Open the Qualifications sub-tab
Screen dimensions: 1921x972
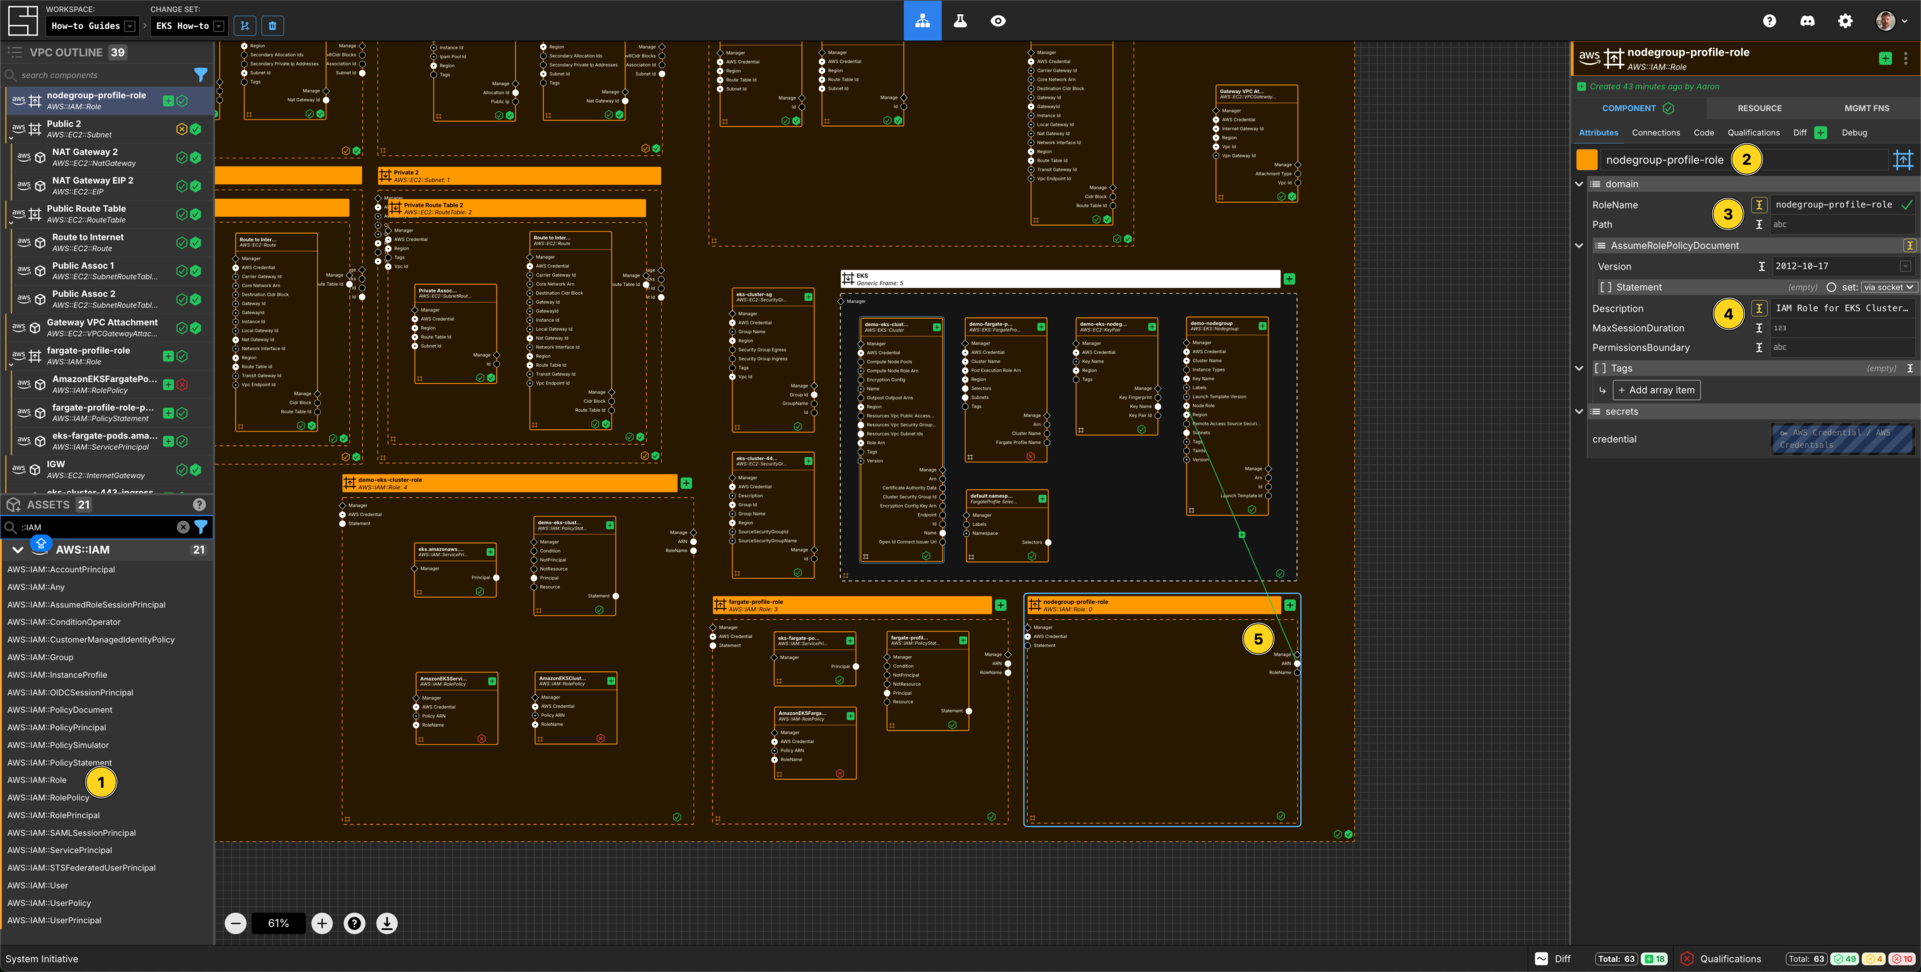(1753, 133)
